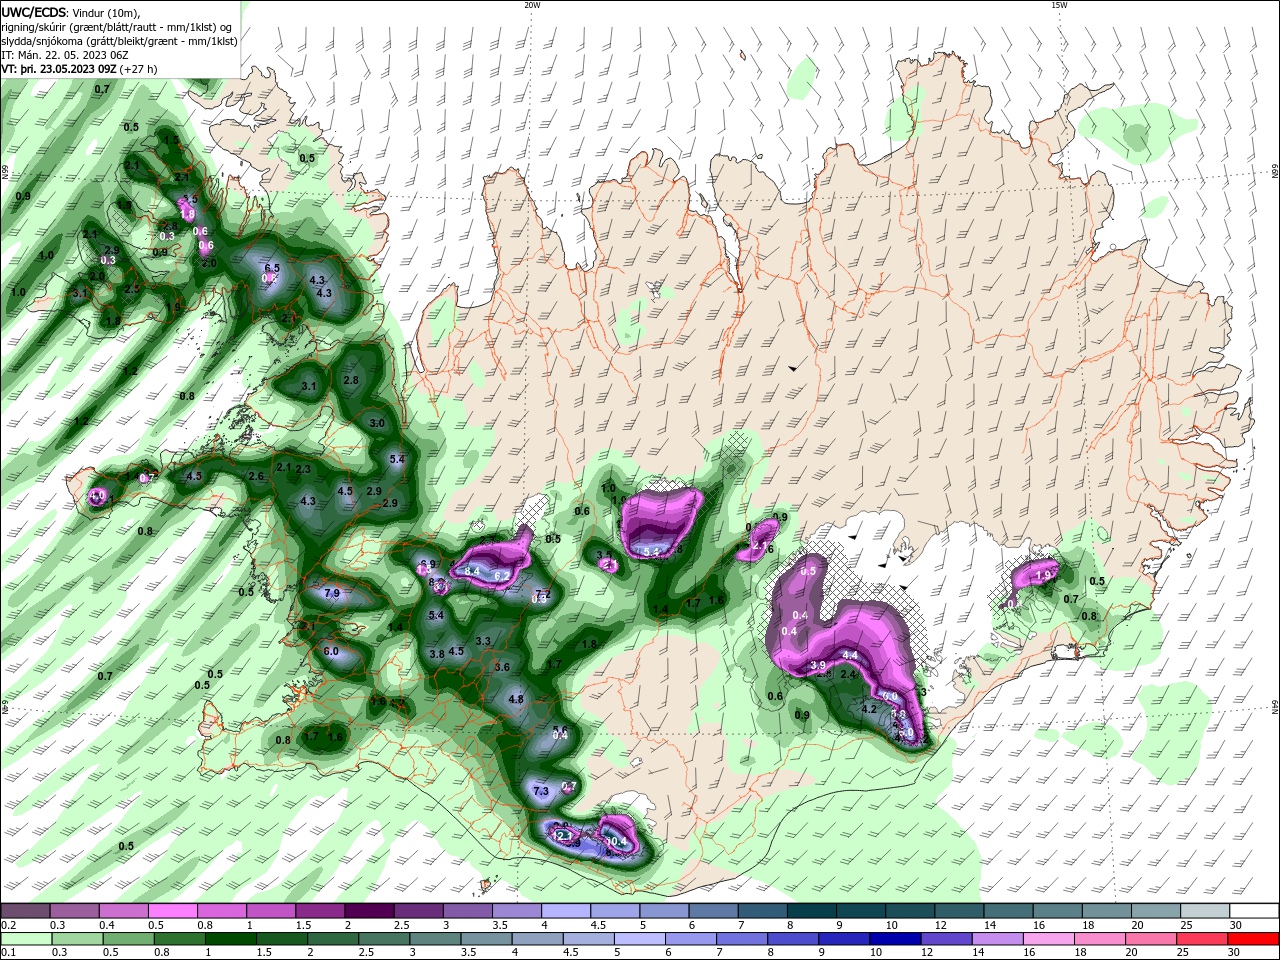Click the 5.6 precipitation value
The height and width of the screenshot is (960, 1280).
pyautogui.click(x=560, y=729)
